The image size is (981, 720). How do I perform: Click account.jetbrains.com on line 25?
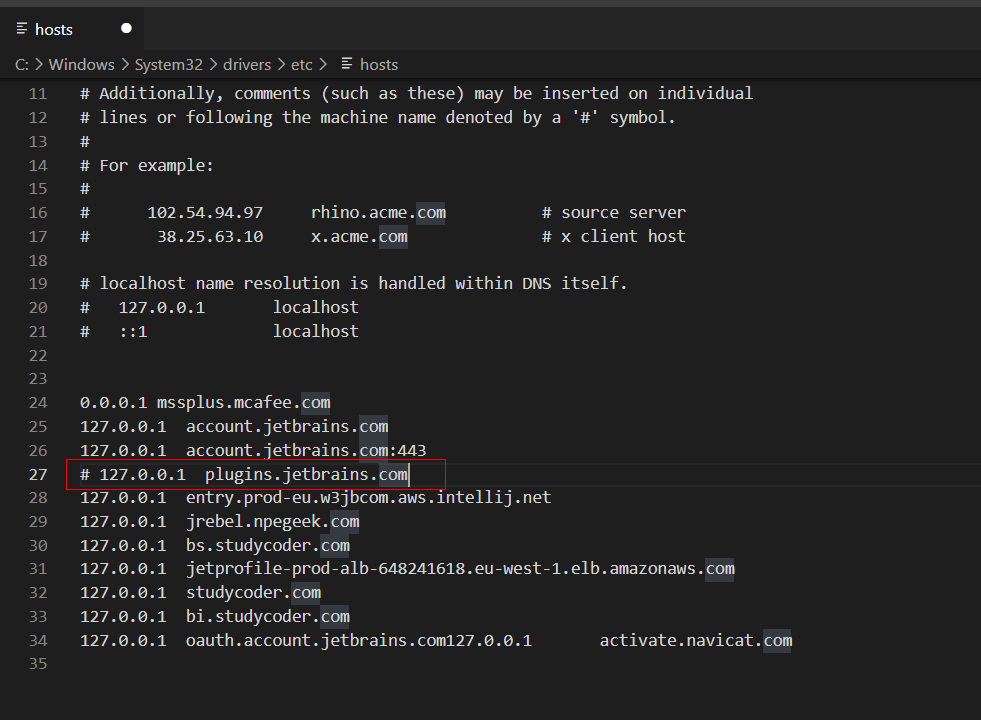click(287, 427)
